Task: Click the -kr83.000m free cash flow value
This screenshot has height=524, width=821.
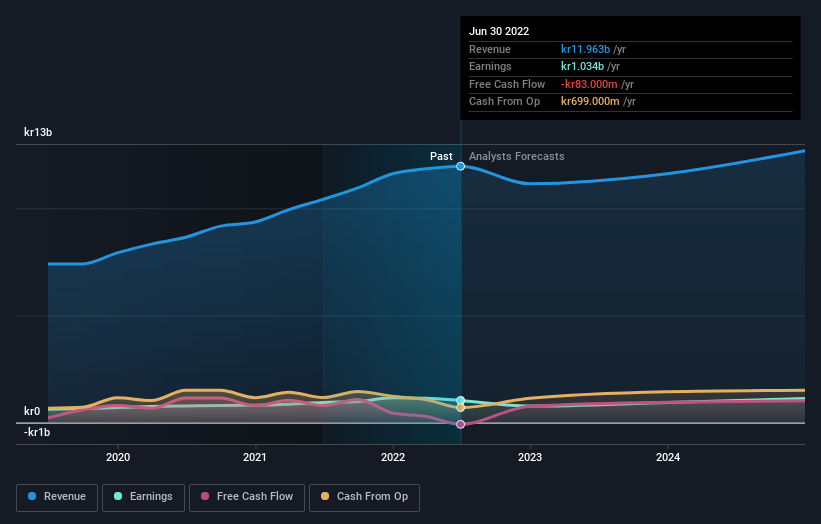Action: pos(589,84)
